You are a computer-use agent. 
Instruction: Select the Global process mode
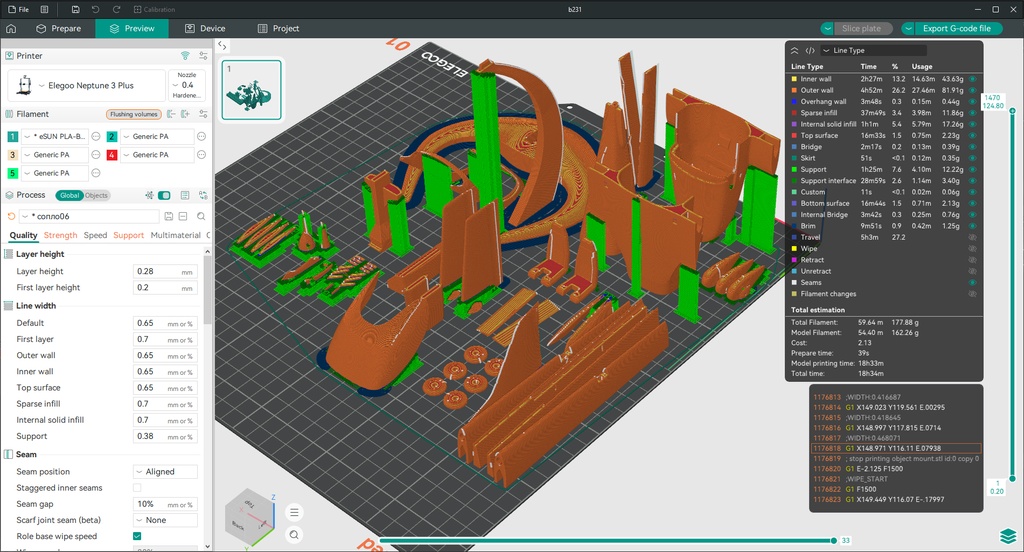pyautogui.click(x=69, y=195)
